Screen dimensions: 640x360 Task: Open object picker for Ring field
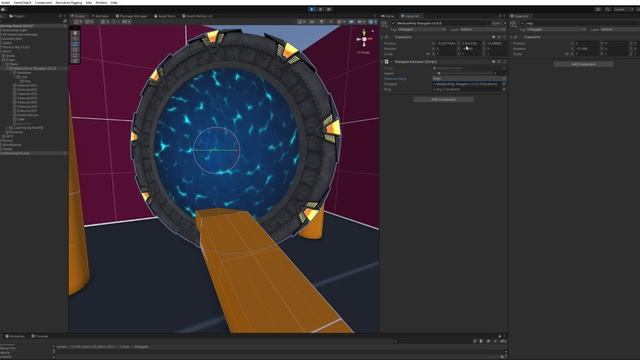504,89
